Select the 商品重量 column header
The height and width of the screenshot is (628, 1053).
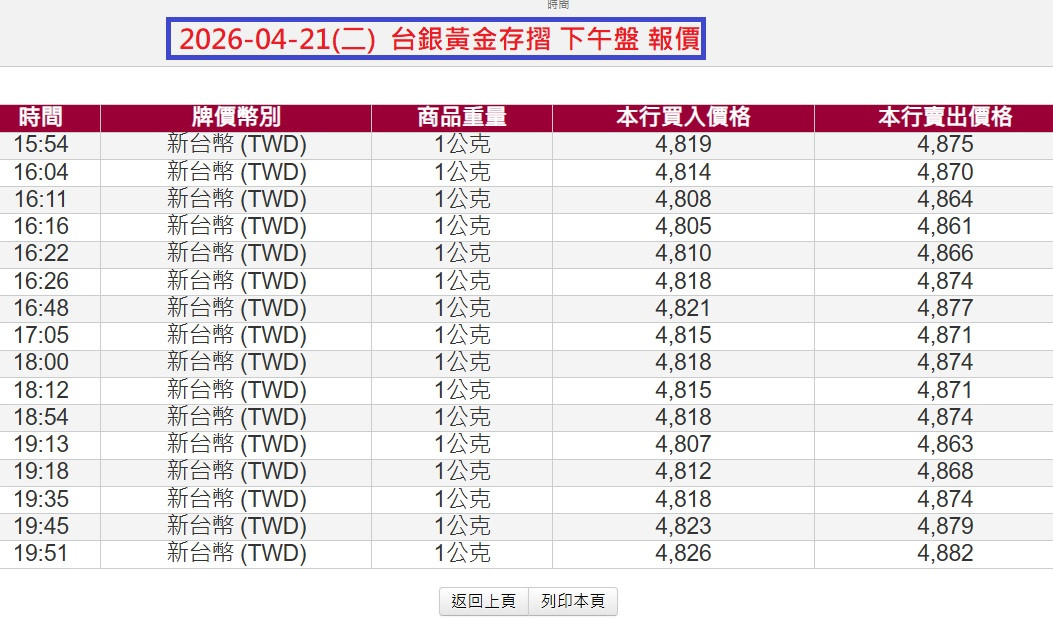click(462, 117)
